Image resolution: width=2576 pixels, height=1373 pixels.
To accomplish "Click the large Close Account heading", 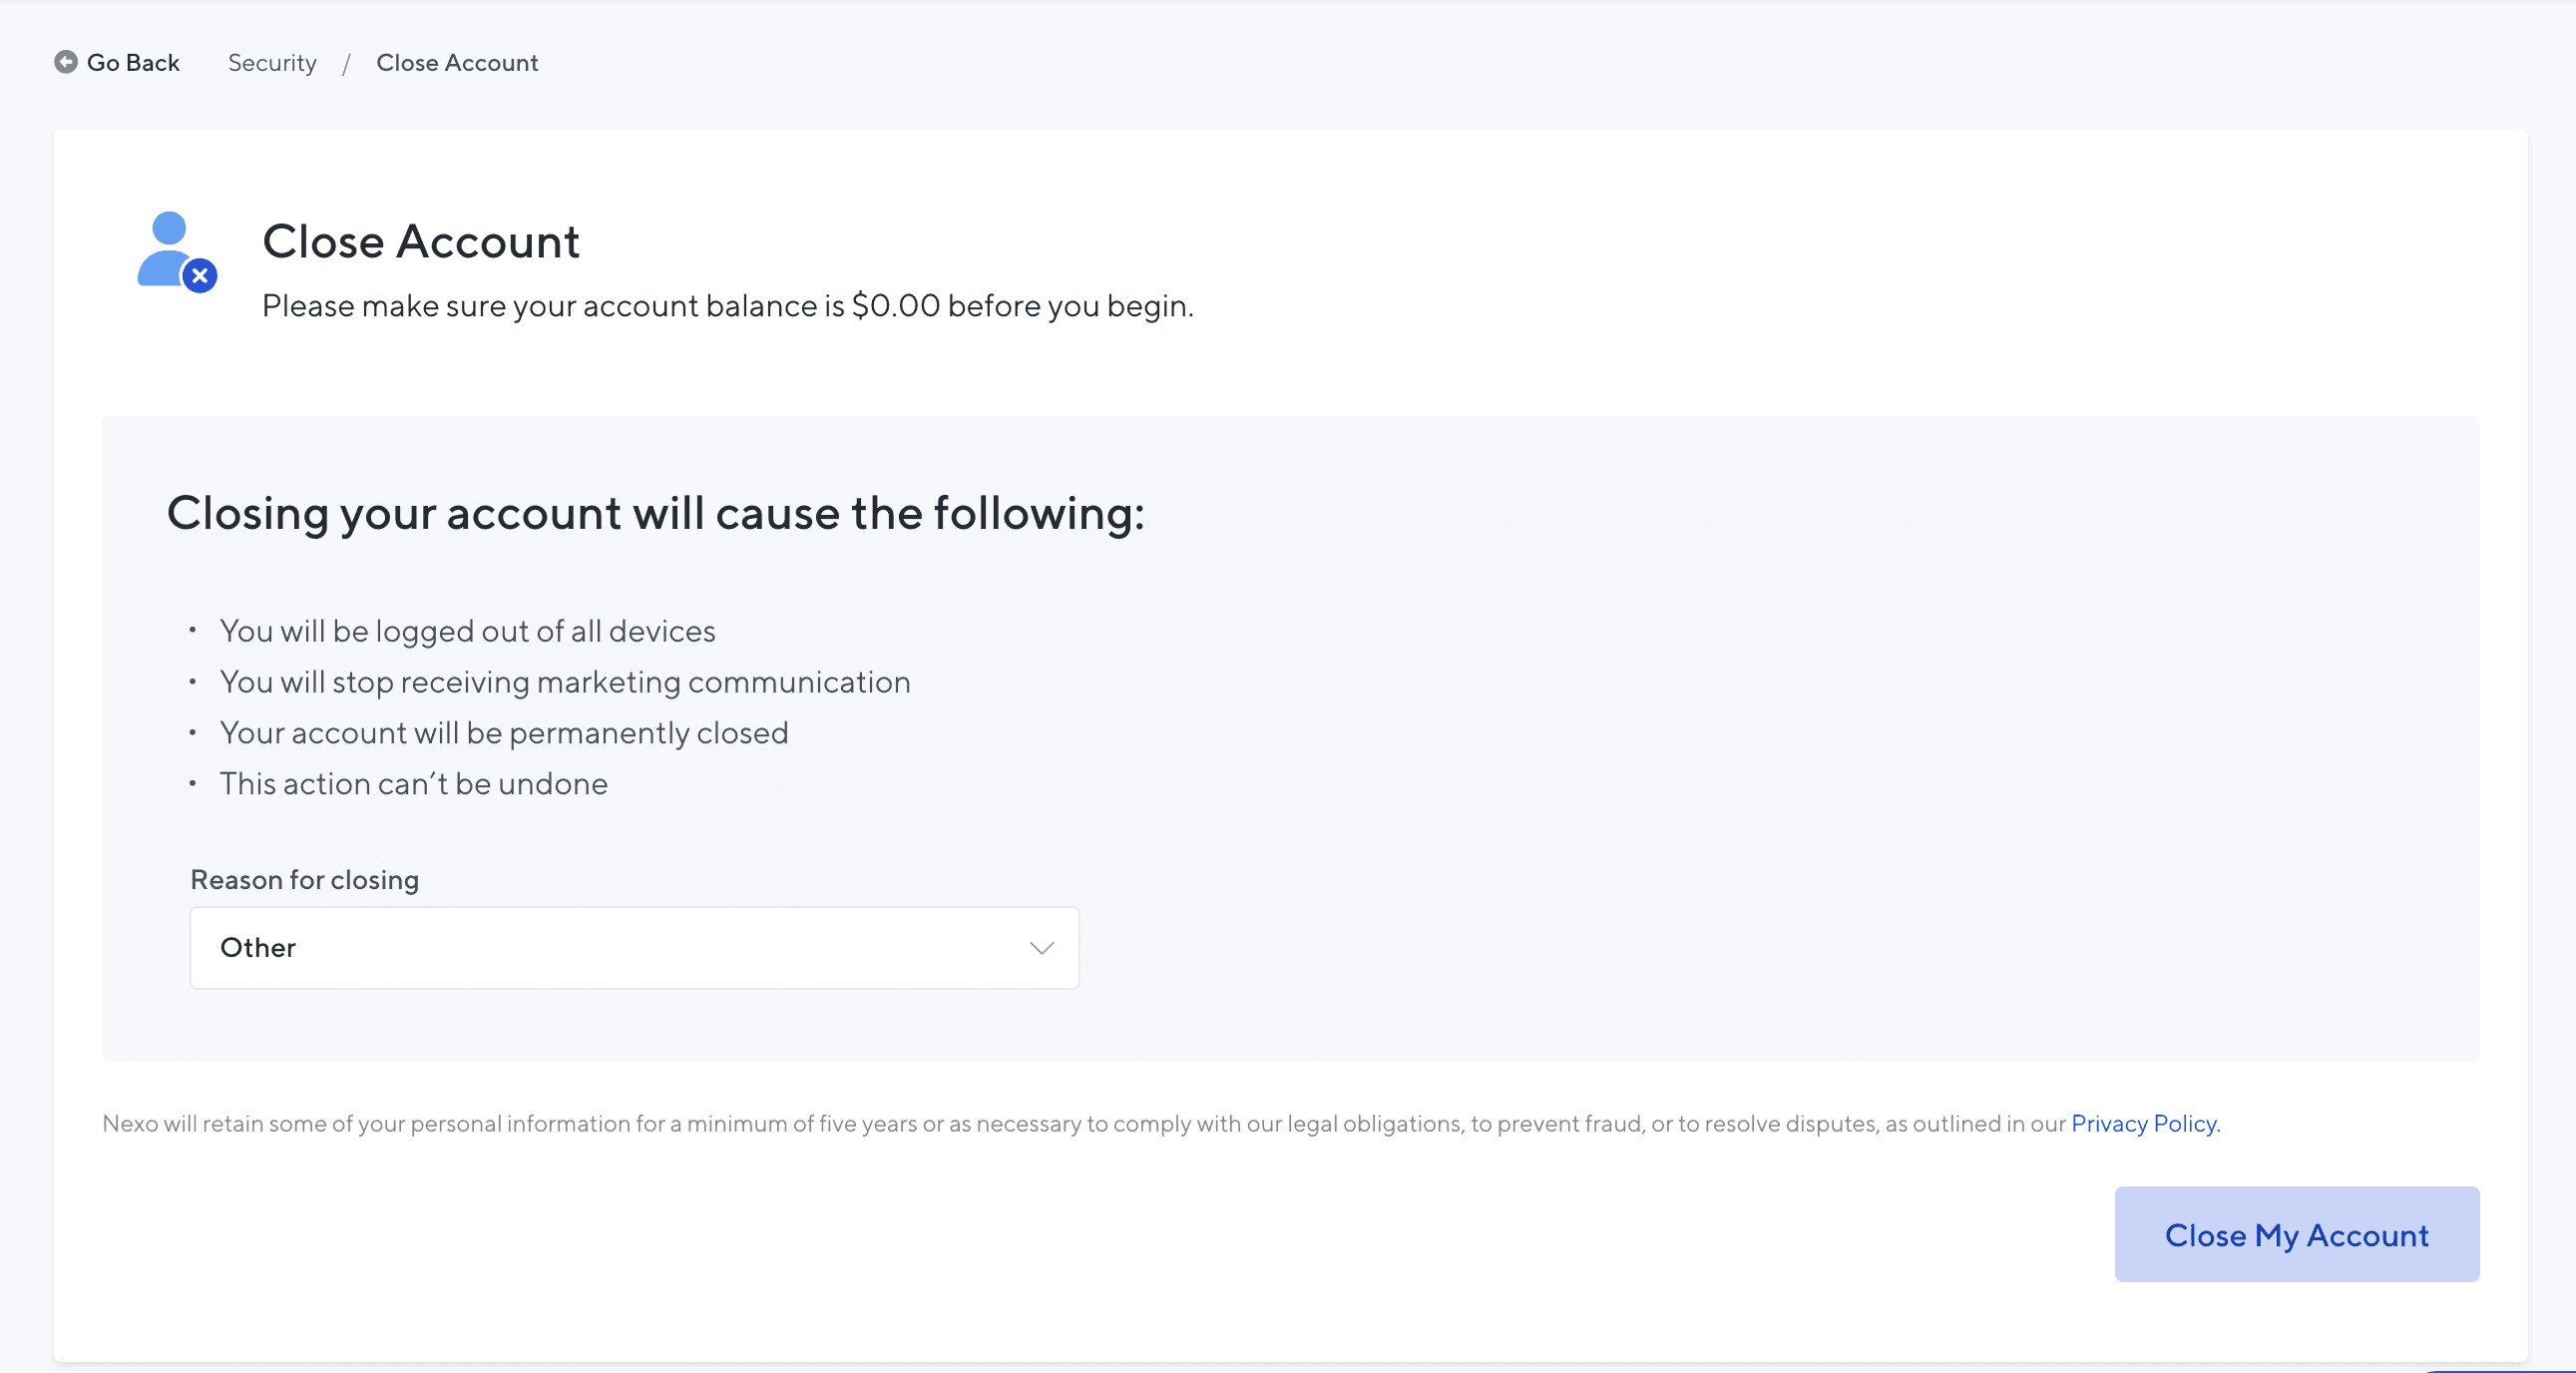I will click(420, 241).
